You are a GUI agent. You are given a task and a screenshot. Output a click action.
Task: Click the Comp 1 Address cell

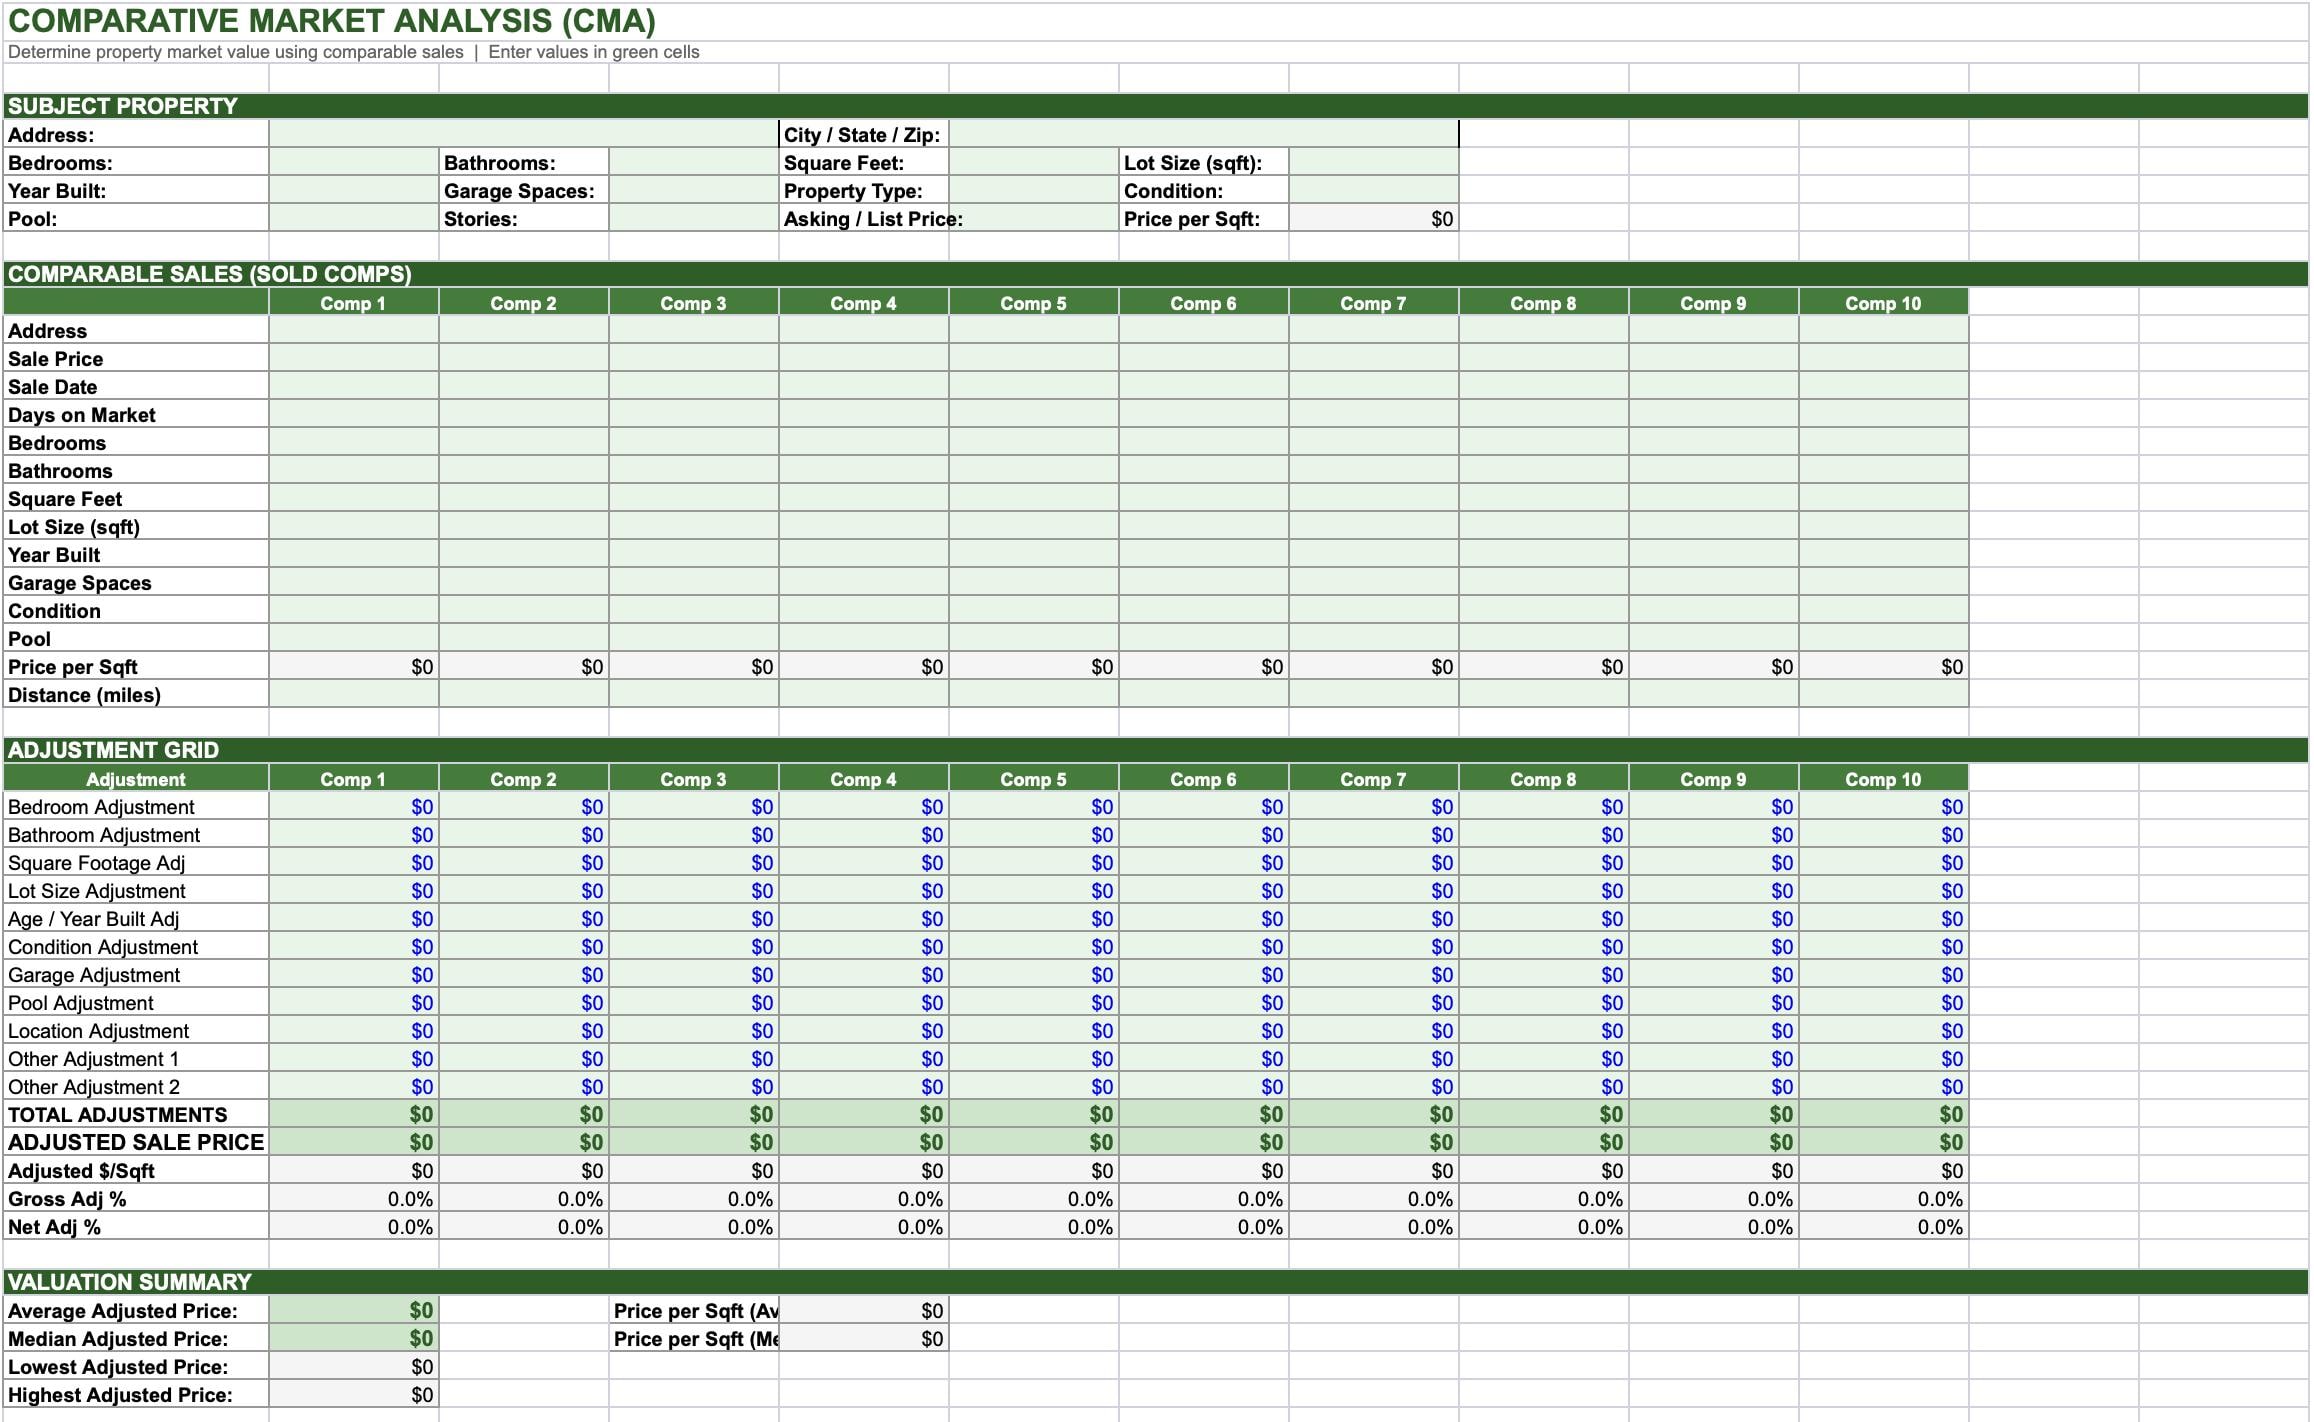[354, 330]
